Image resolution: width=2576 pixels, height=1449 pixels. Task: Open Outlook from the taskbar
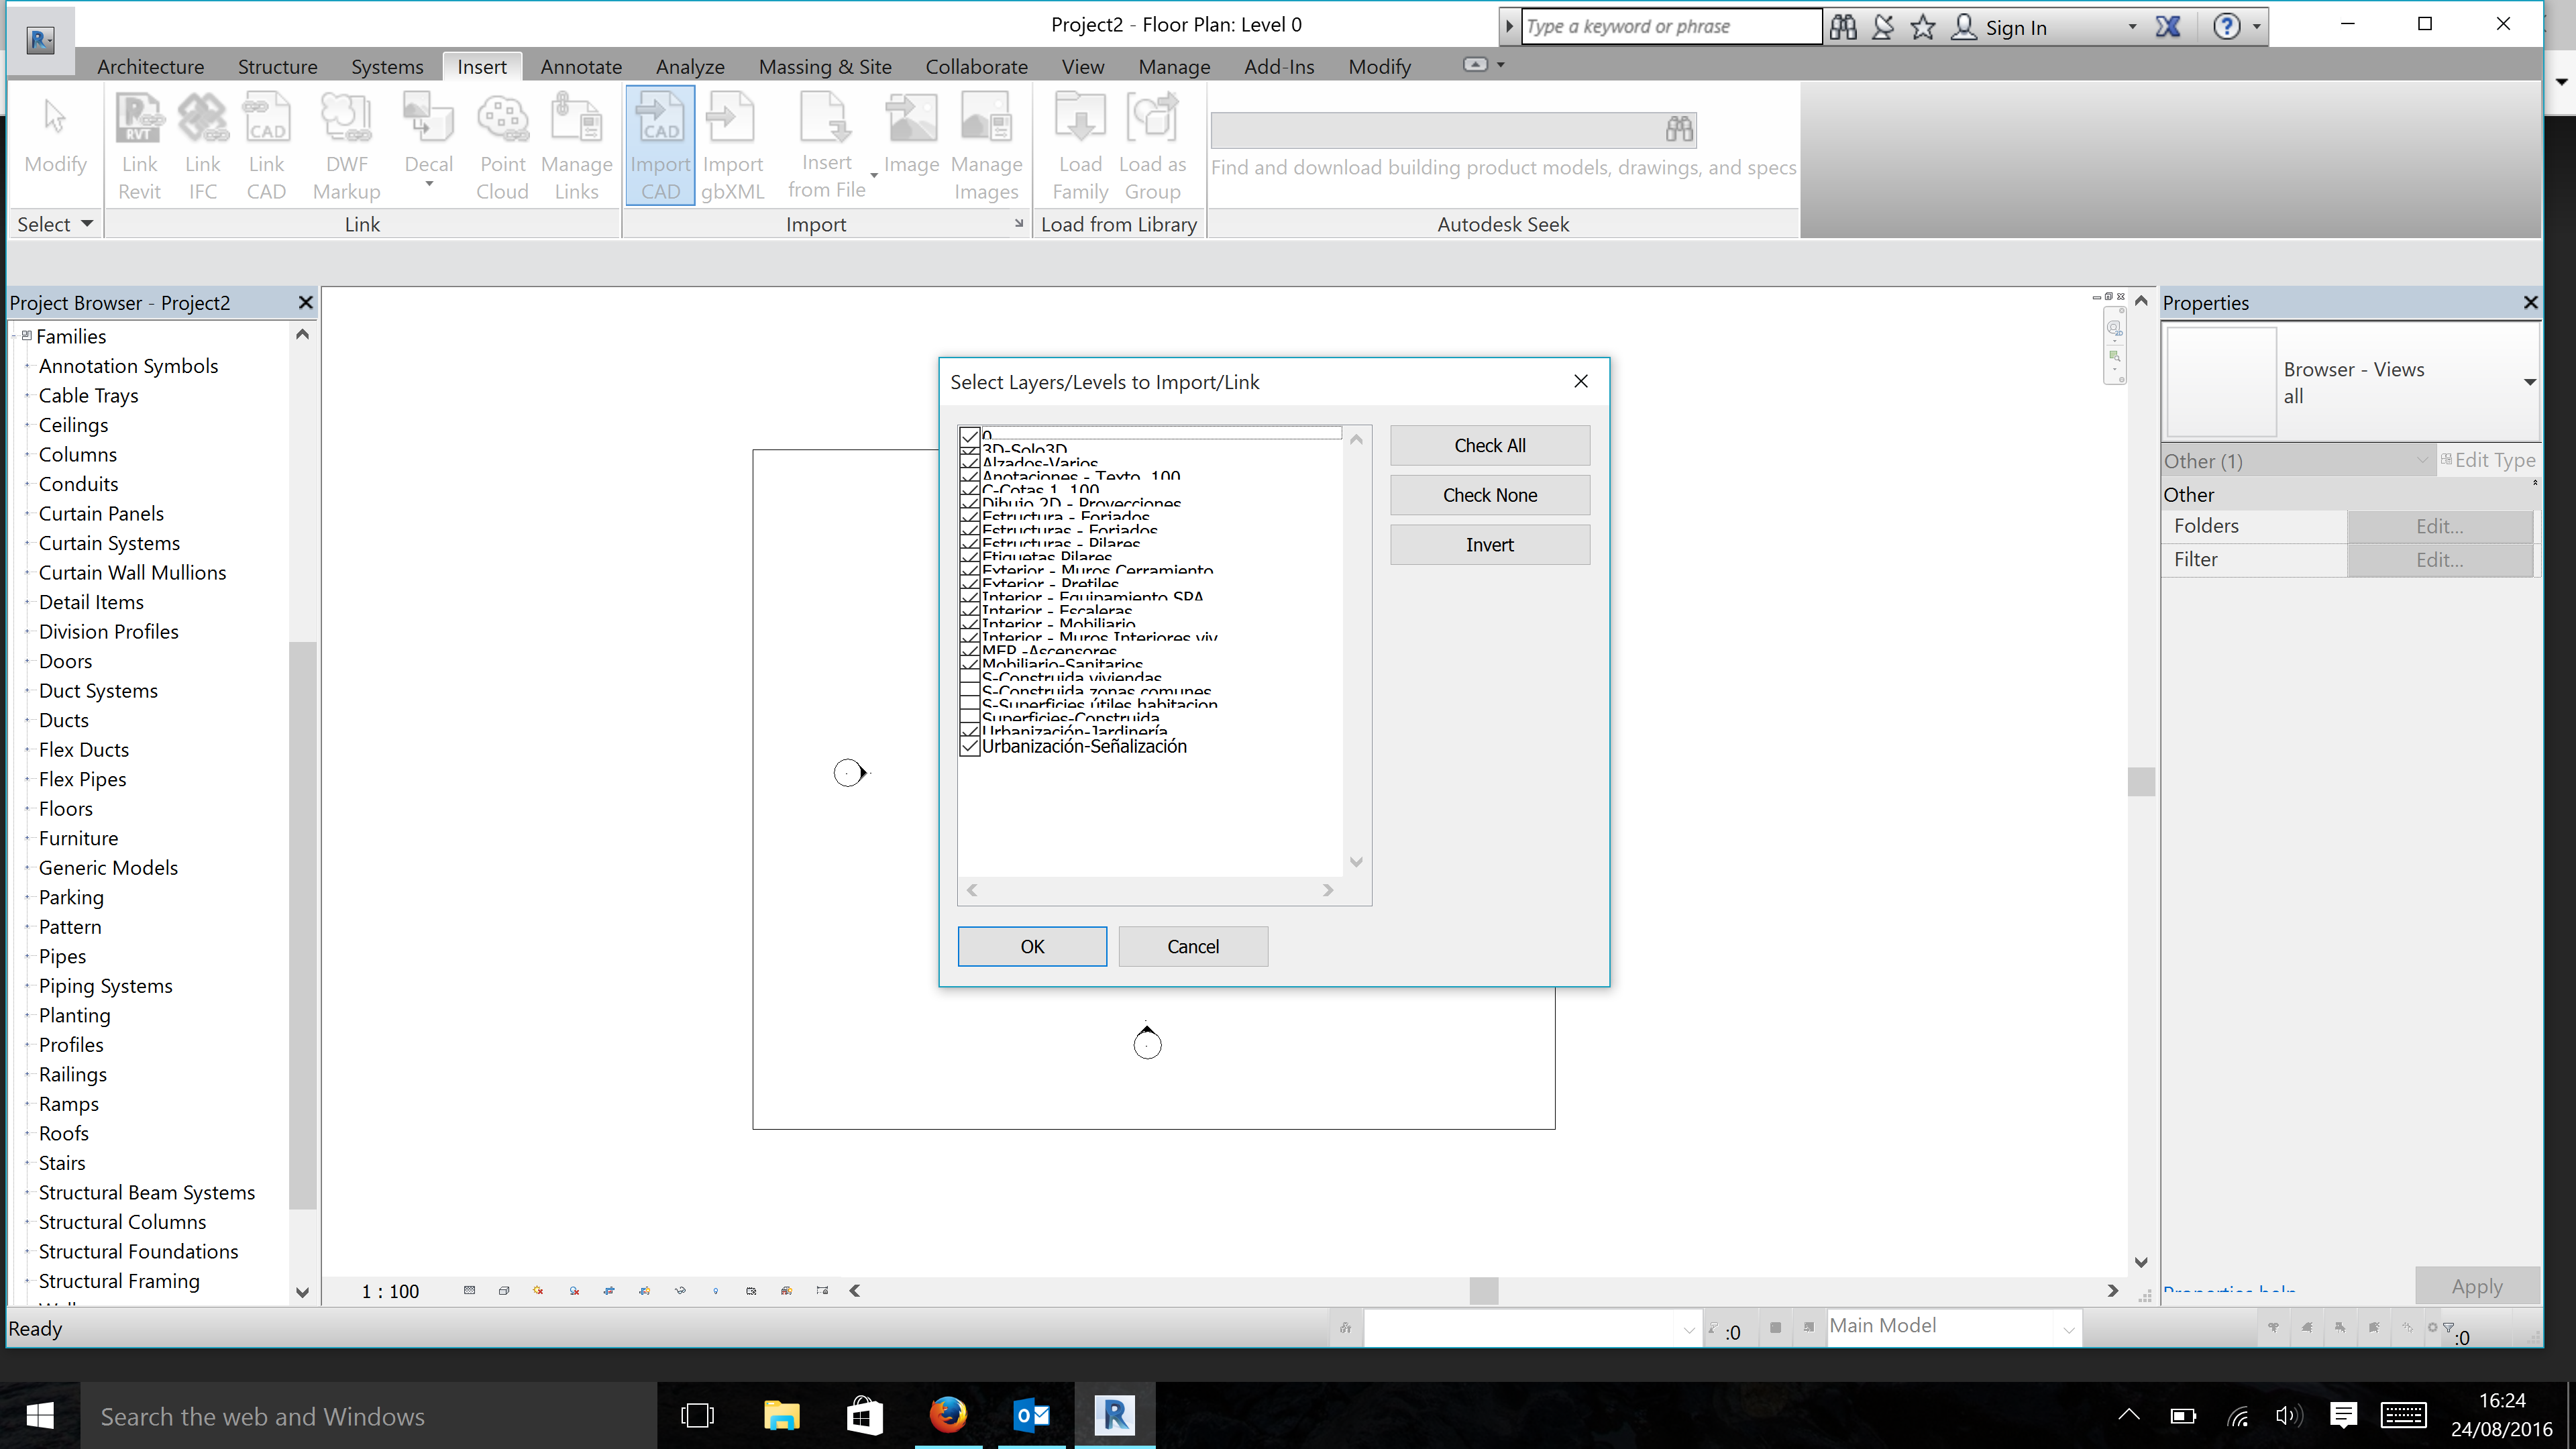[x=1031, y=1415]
